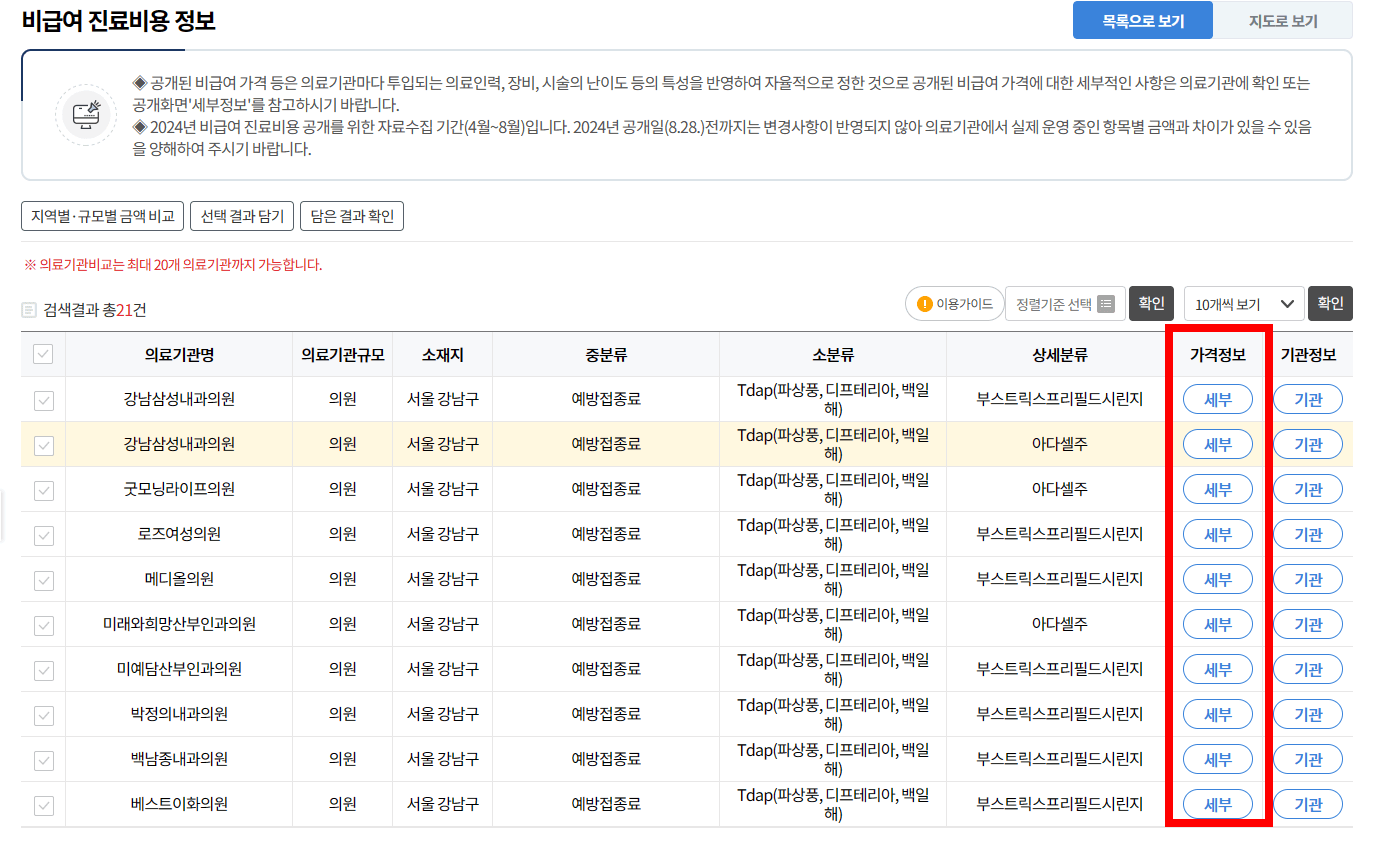Screen dimensions: 1375x842
Task: Switch to 목록으로 보기 tab
Action: (1143, 21)
